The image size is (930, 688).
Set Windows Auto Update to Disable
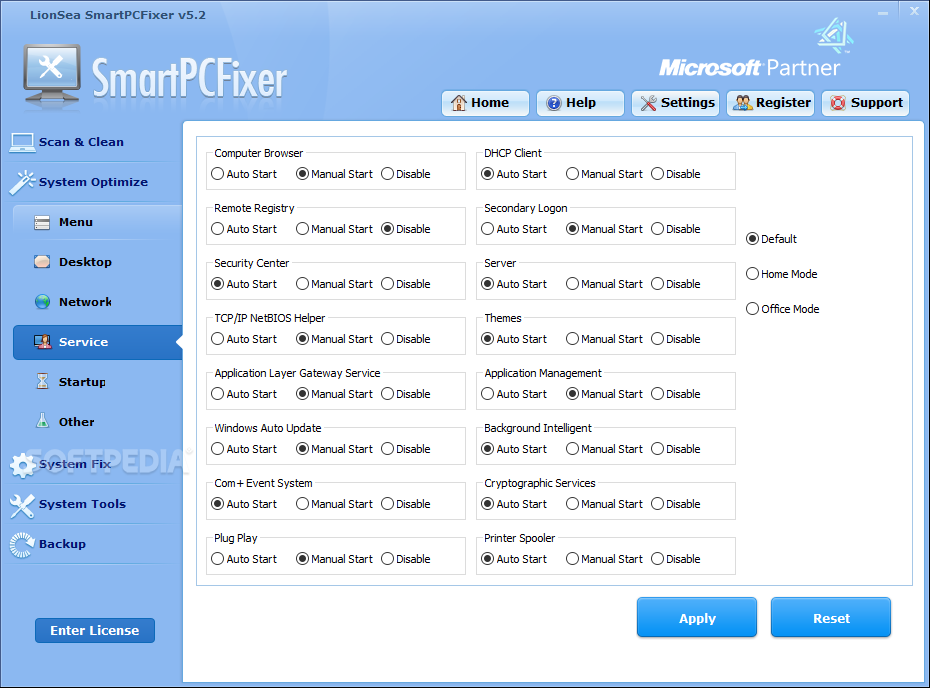click(x=387, y=449)
